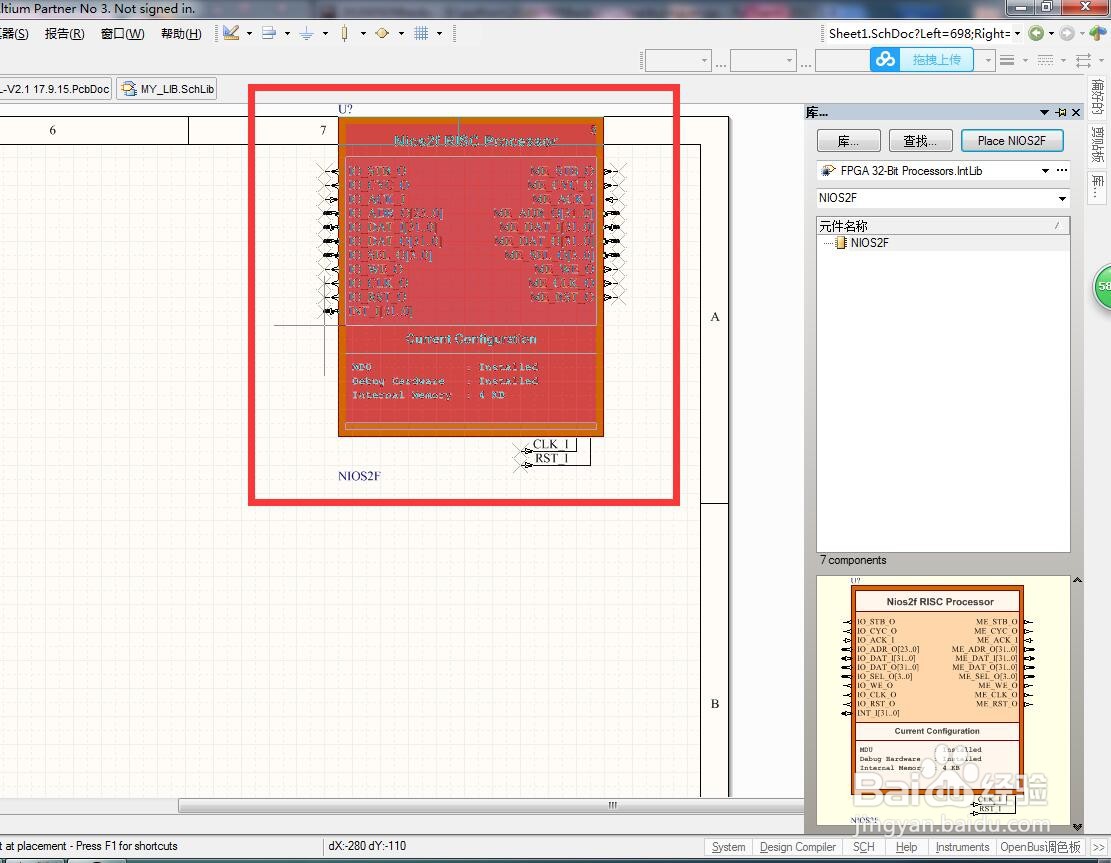Click the Place NIOS2F button
The height and width of the screenshot is (863, 1111).
[1012, 141]
